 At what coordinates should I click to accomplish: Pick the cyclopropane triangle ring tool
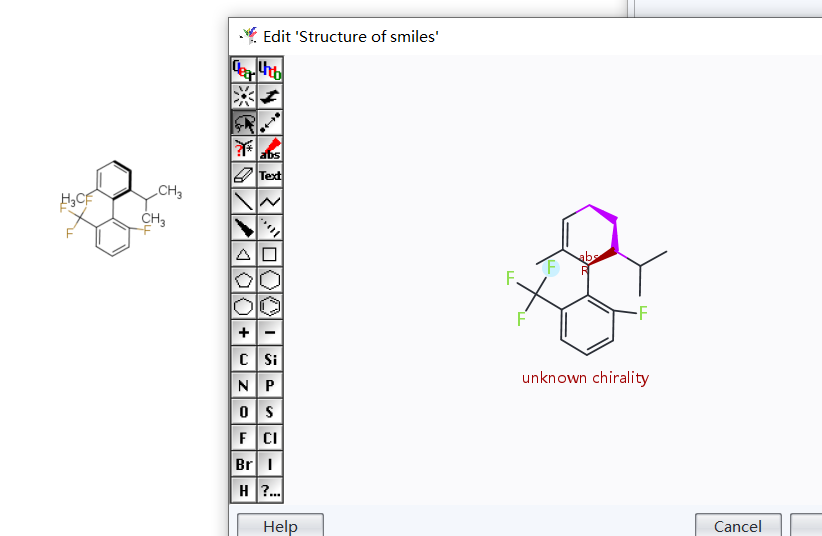(x=243, y=254)
